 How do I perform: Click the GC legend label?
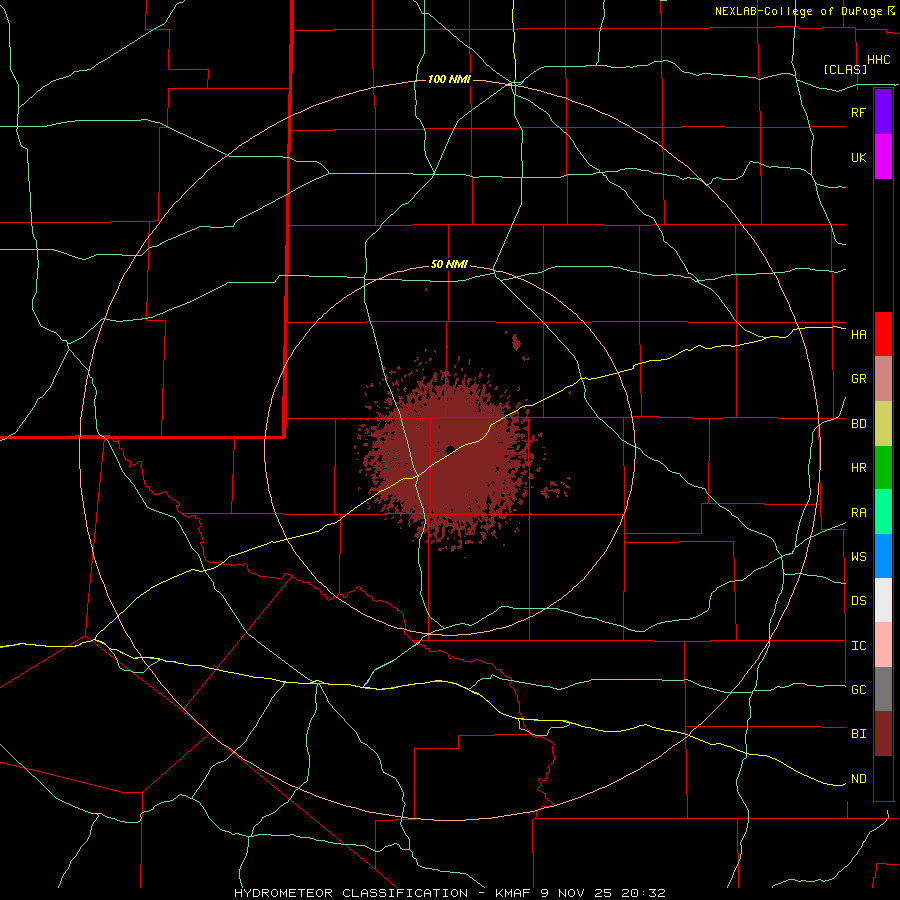pos(858,689)
